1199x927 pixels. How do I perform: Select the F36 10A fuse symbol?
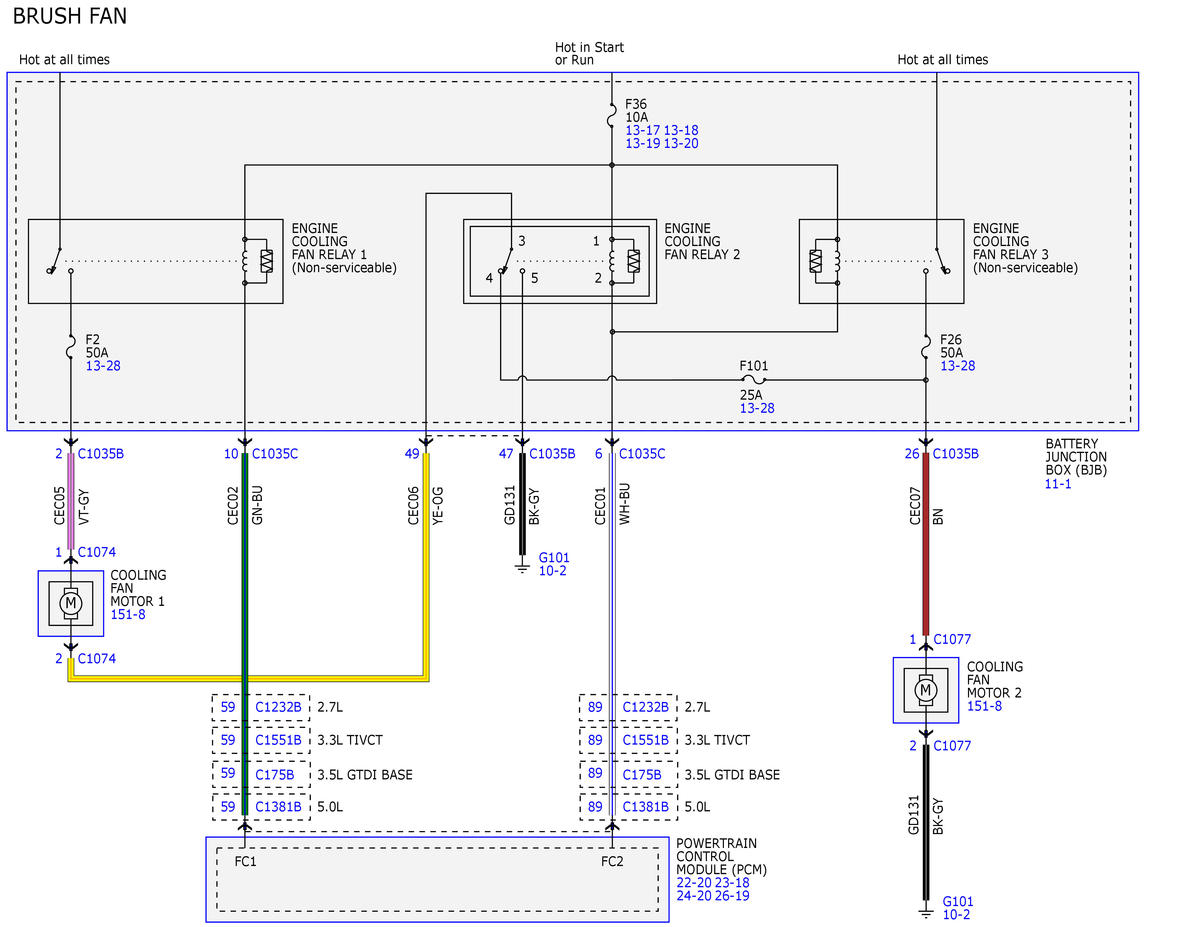coord(612,116)
